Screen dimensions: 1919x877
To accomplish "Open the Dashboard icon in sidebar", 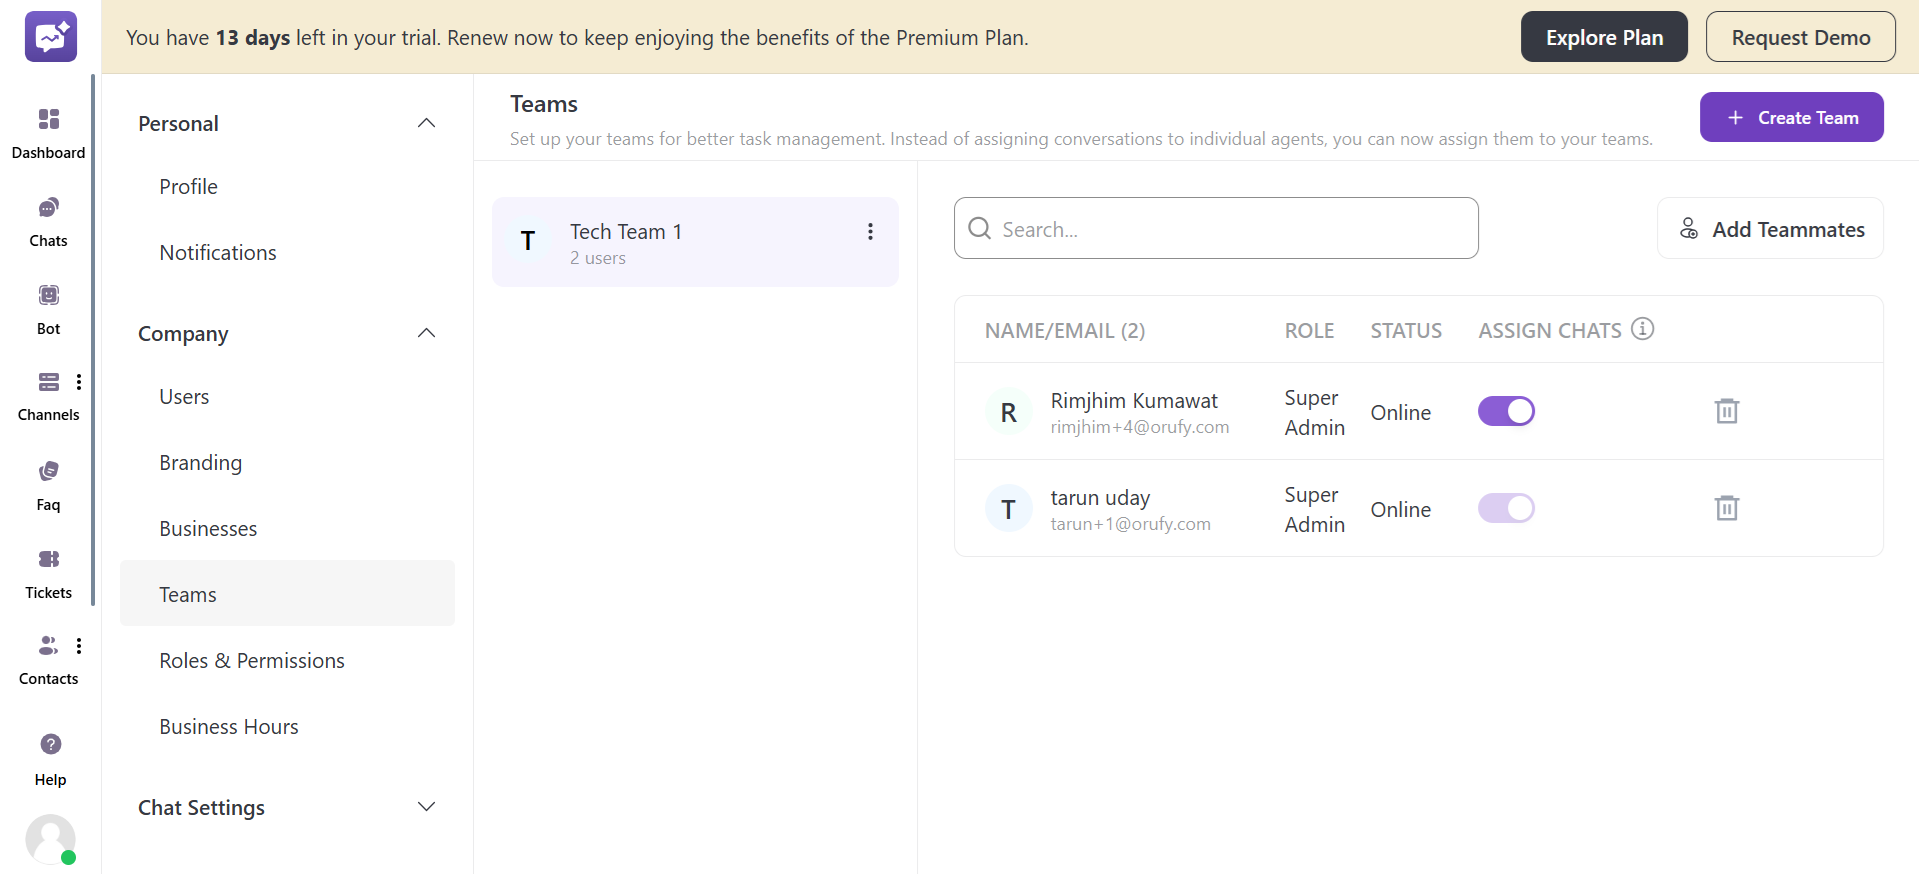I will [48, 120].
